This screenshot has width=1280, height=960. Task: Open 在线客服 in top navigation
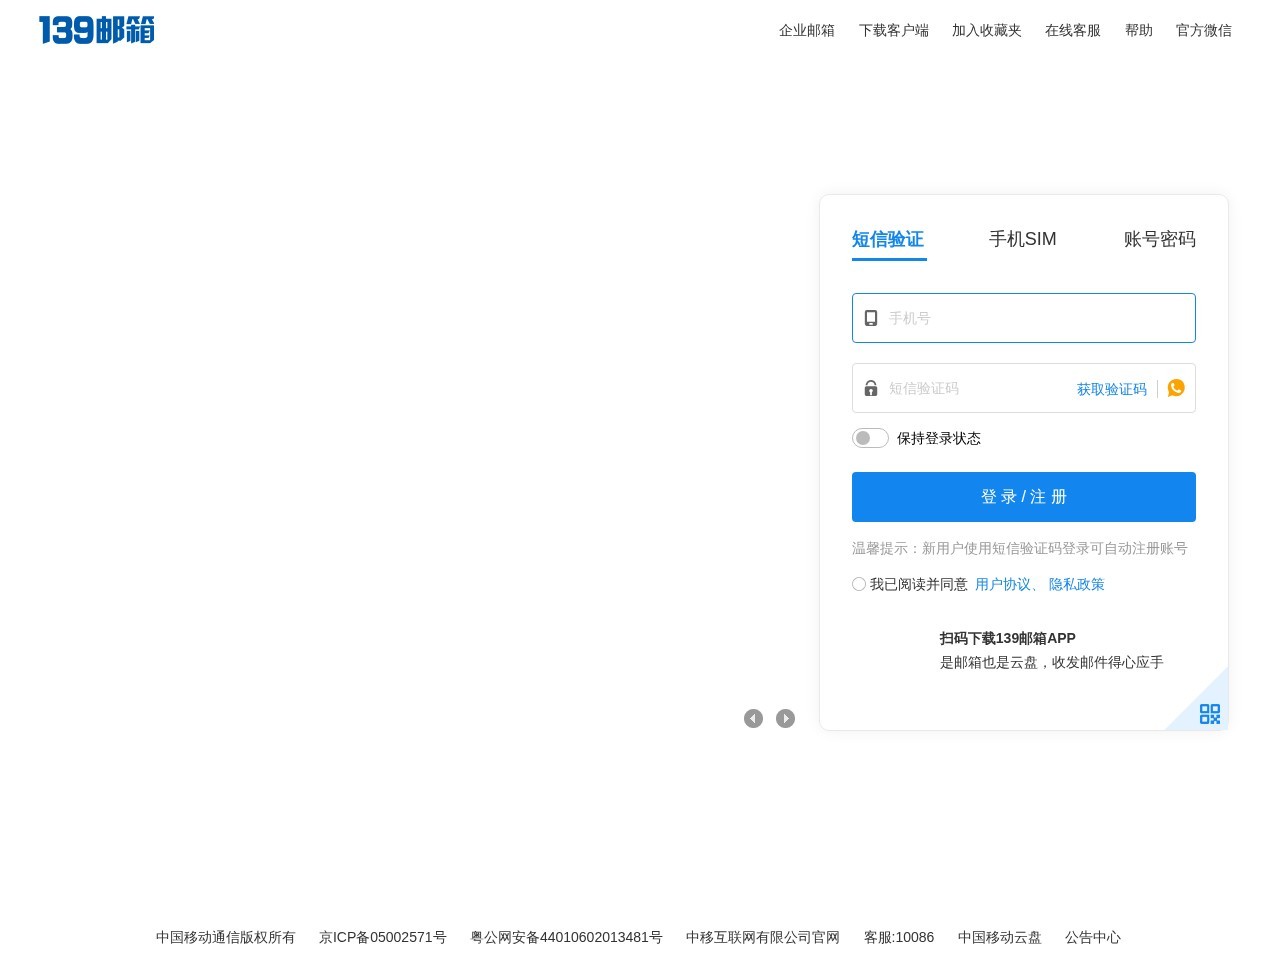[x=1072, y=30]
